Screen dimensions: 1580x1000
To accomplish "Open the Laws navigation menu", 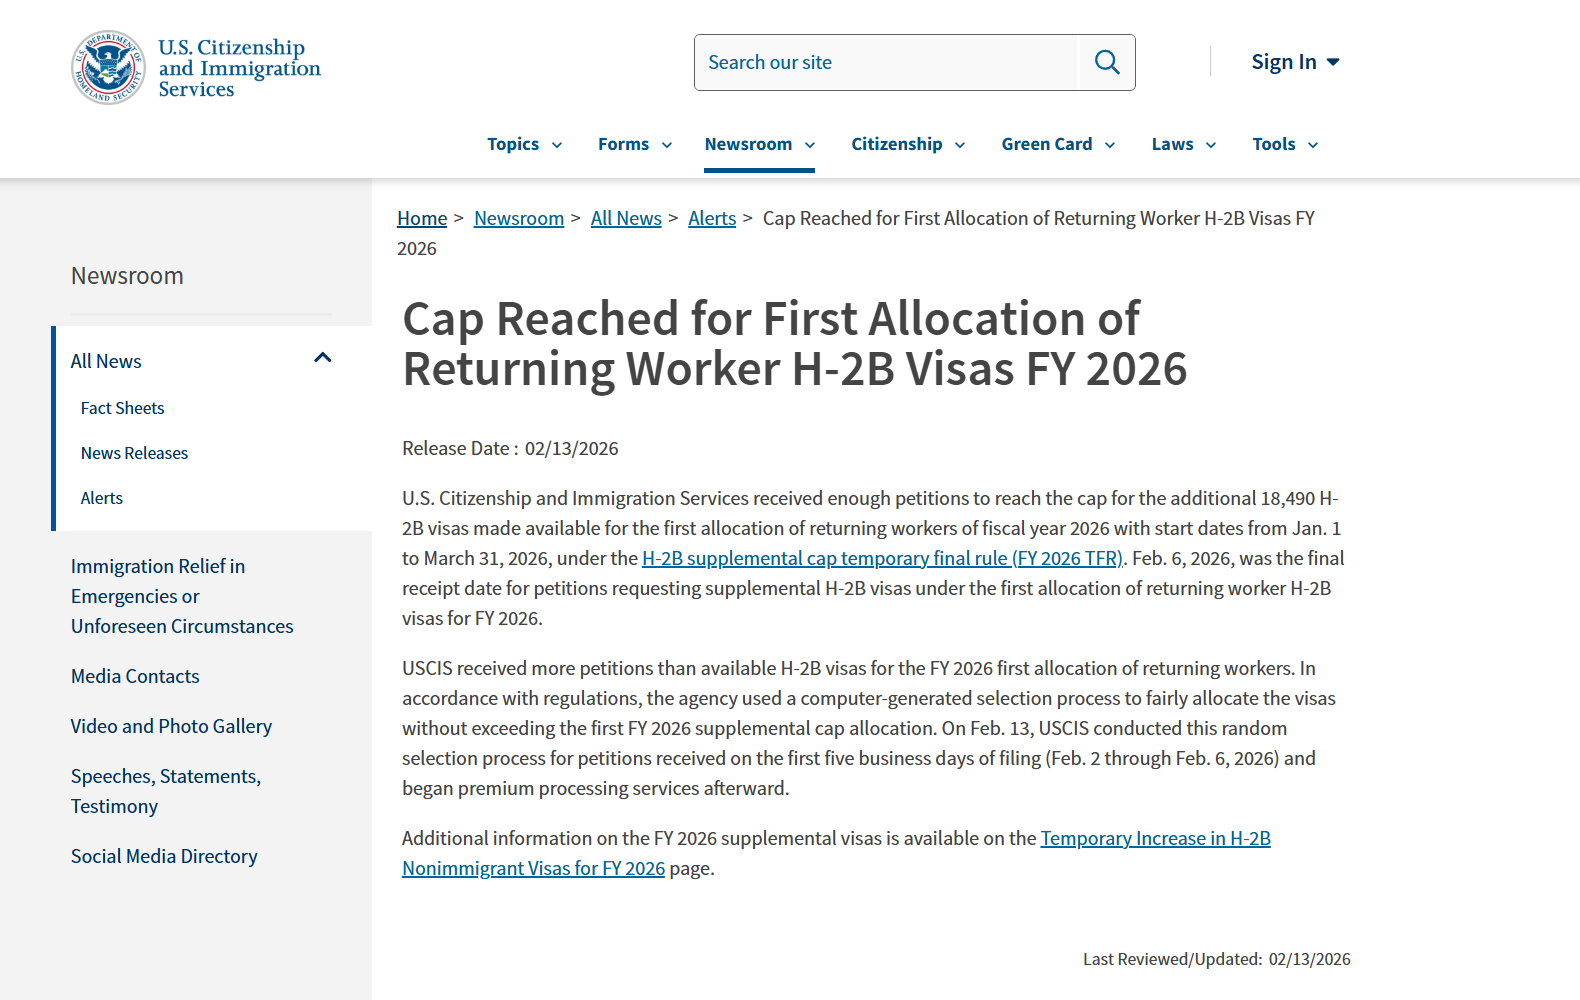I will click(1183, 144).
